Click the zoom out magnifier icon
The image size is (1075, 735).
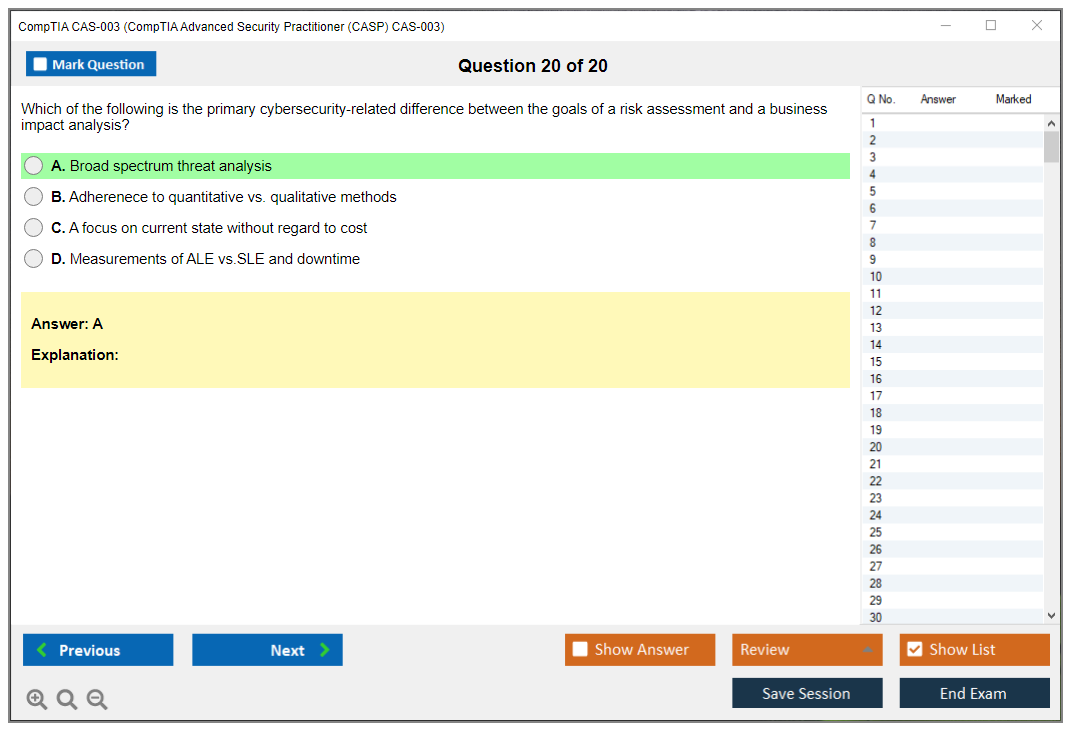tap(97, 699)
